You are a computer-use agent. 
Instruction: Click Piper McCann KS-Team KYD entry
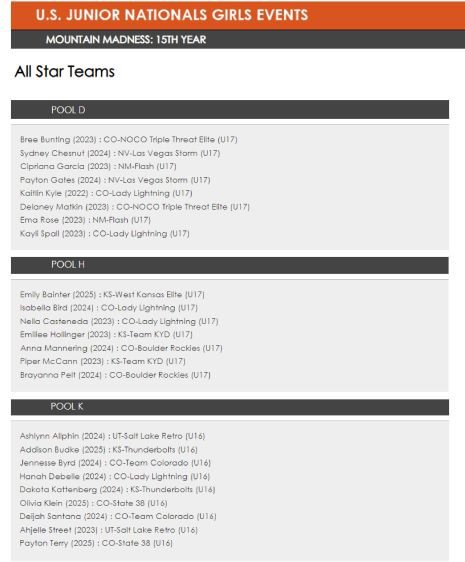pyautogui.click(x=103, y=361)
